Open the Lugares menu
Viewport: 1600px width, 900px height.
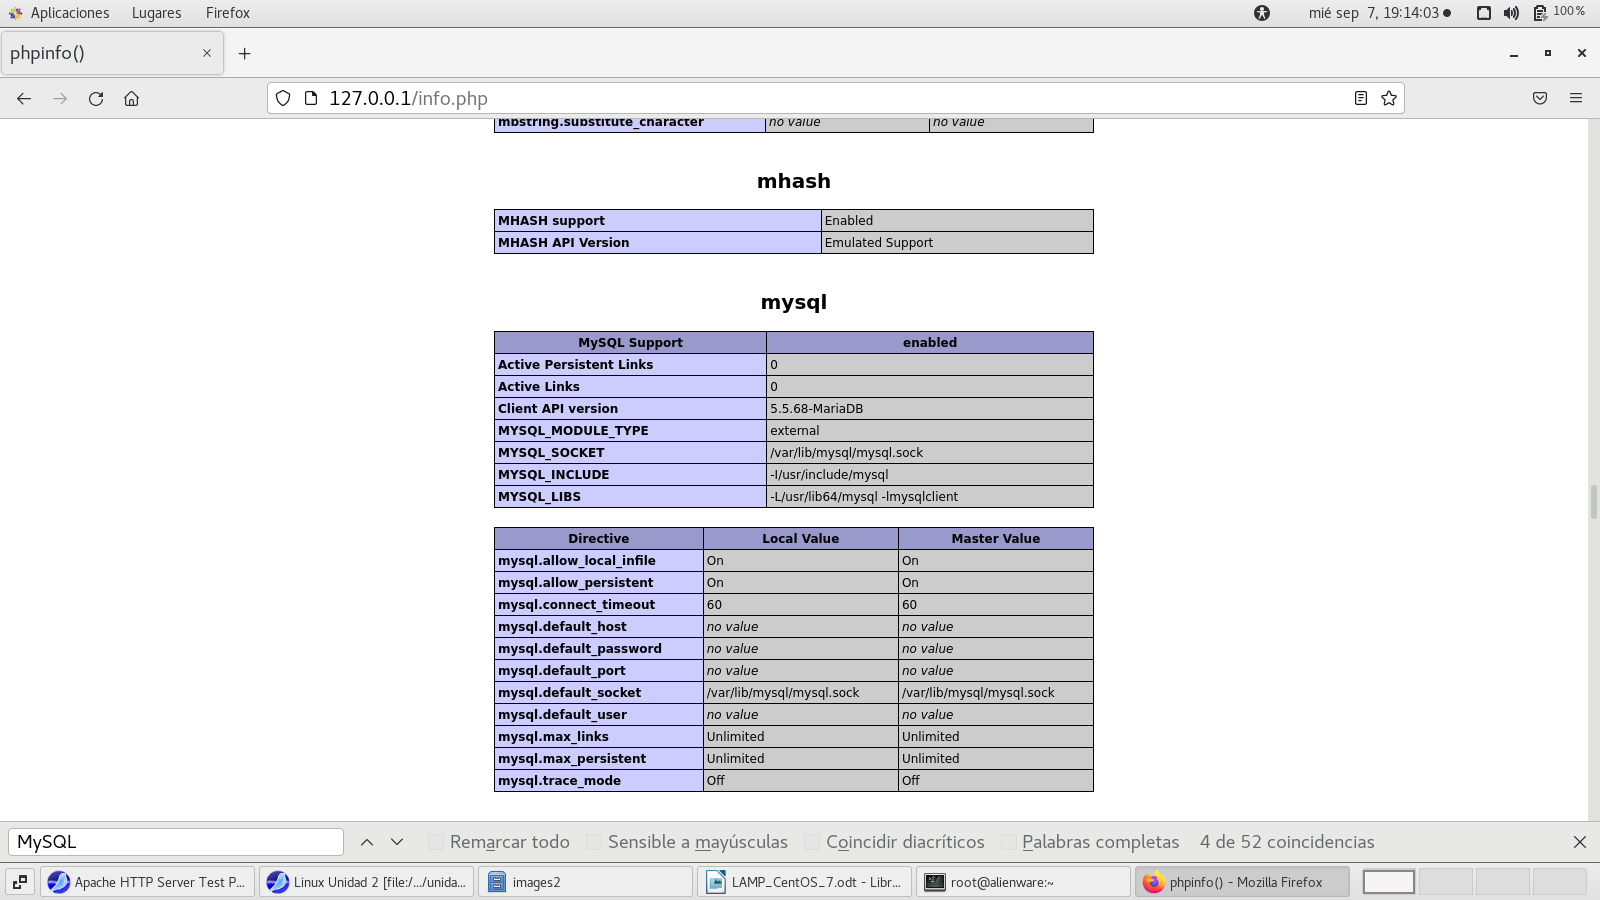coord(156,13)
